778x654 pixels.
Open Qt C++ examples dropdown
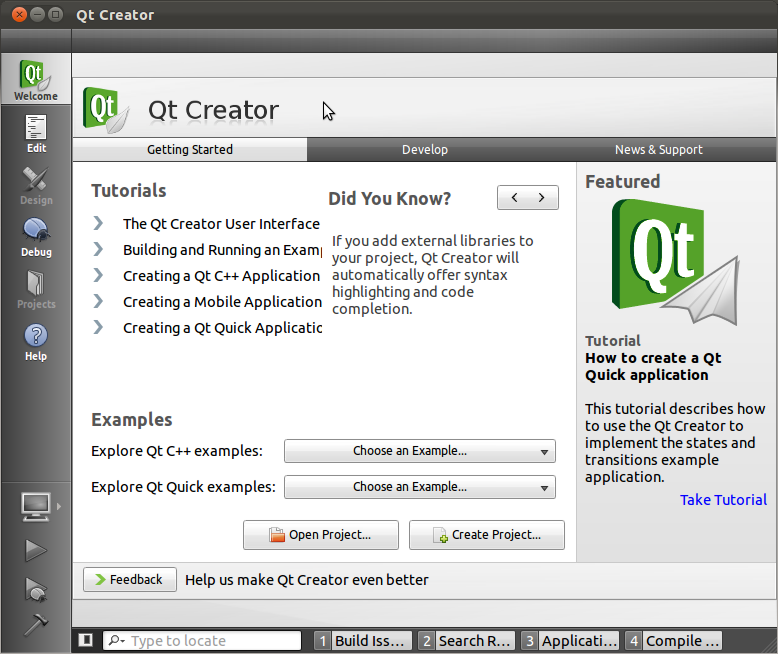click(420, 451)
